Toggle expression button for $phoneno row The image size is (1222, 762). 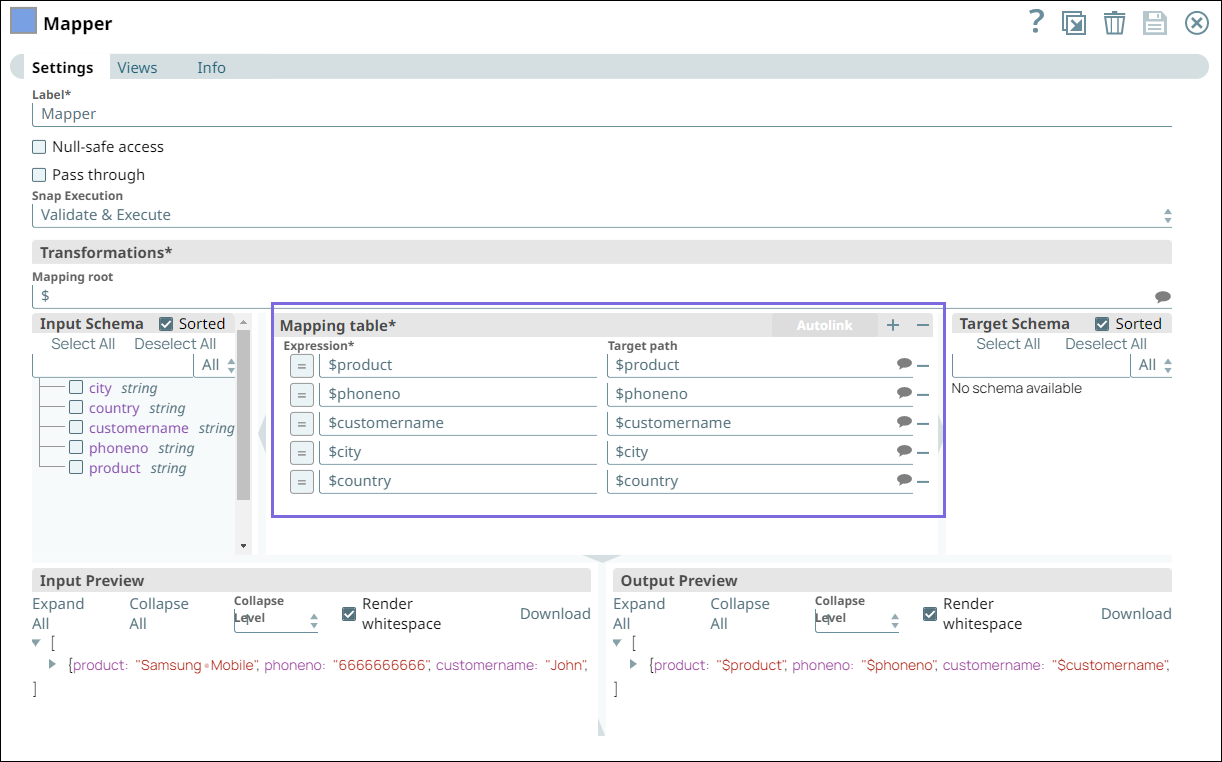pyautogui.click(x=302, y=395)
